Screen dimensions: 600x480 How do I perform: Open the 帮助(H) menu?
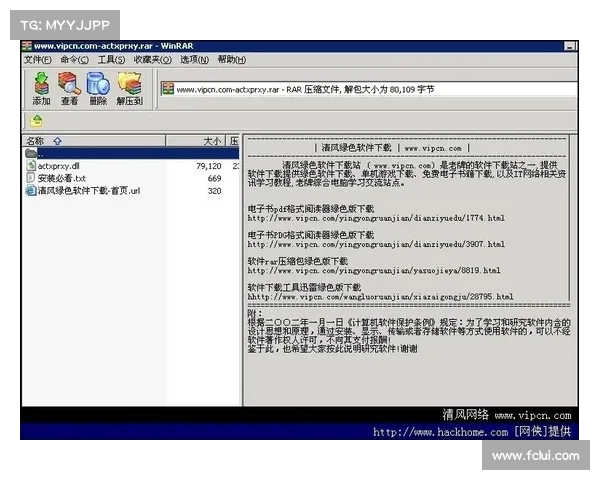232,60
